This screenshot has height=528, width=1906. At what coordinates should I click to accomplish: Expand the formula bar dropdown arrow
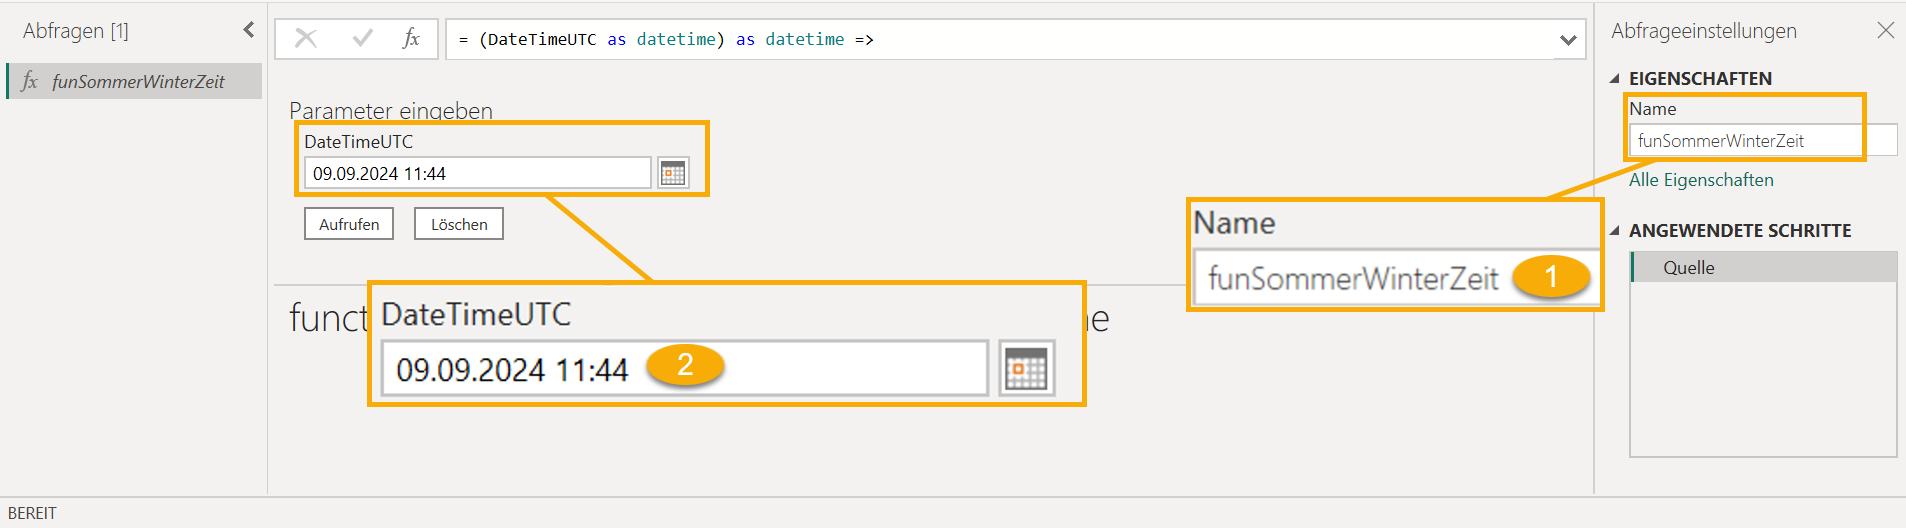coord(1568,40)
